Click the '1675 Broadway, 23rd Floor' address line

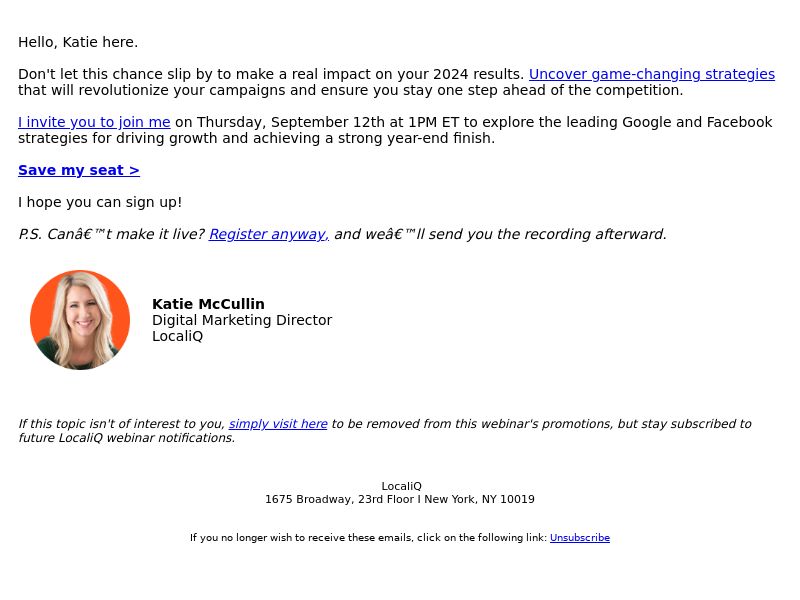(x=399, y=499)
